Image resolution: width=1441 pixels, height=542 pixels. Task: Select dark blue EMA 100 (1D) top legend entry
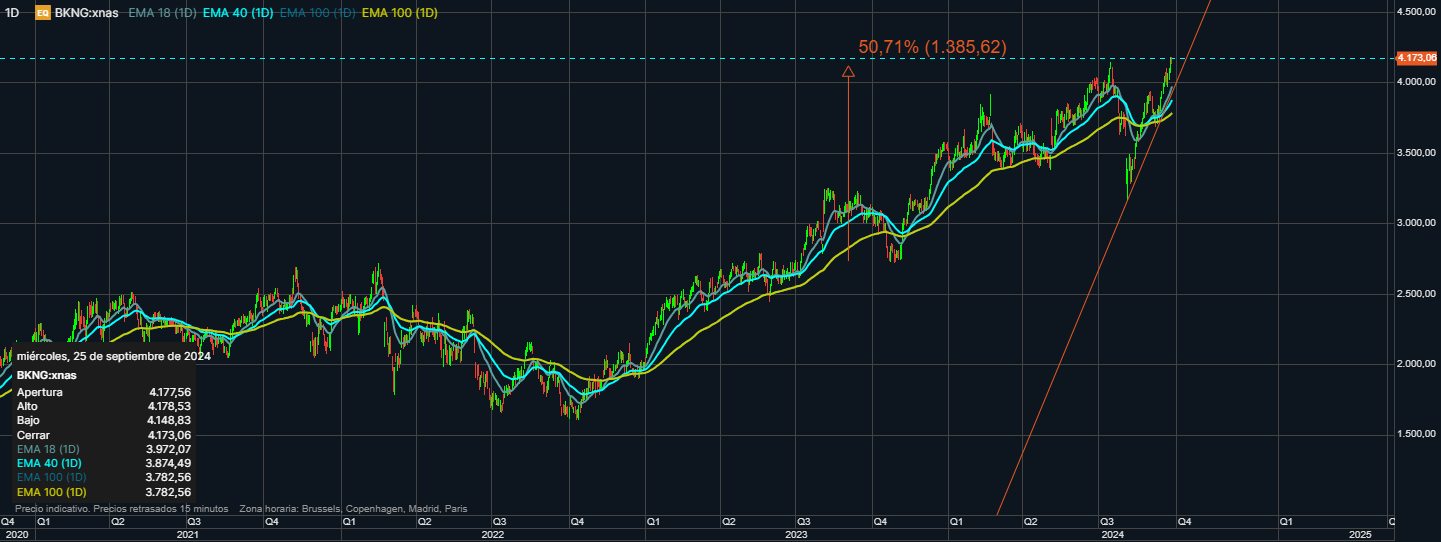pos(317,13)
